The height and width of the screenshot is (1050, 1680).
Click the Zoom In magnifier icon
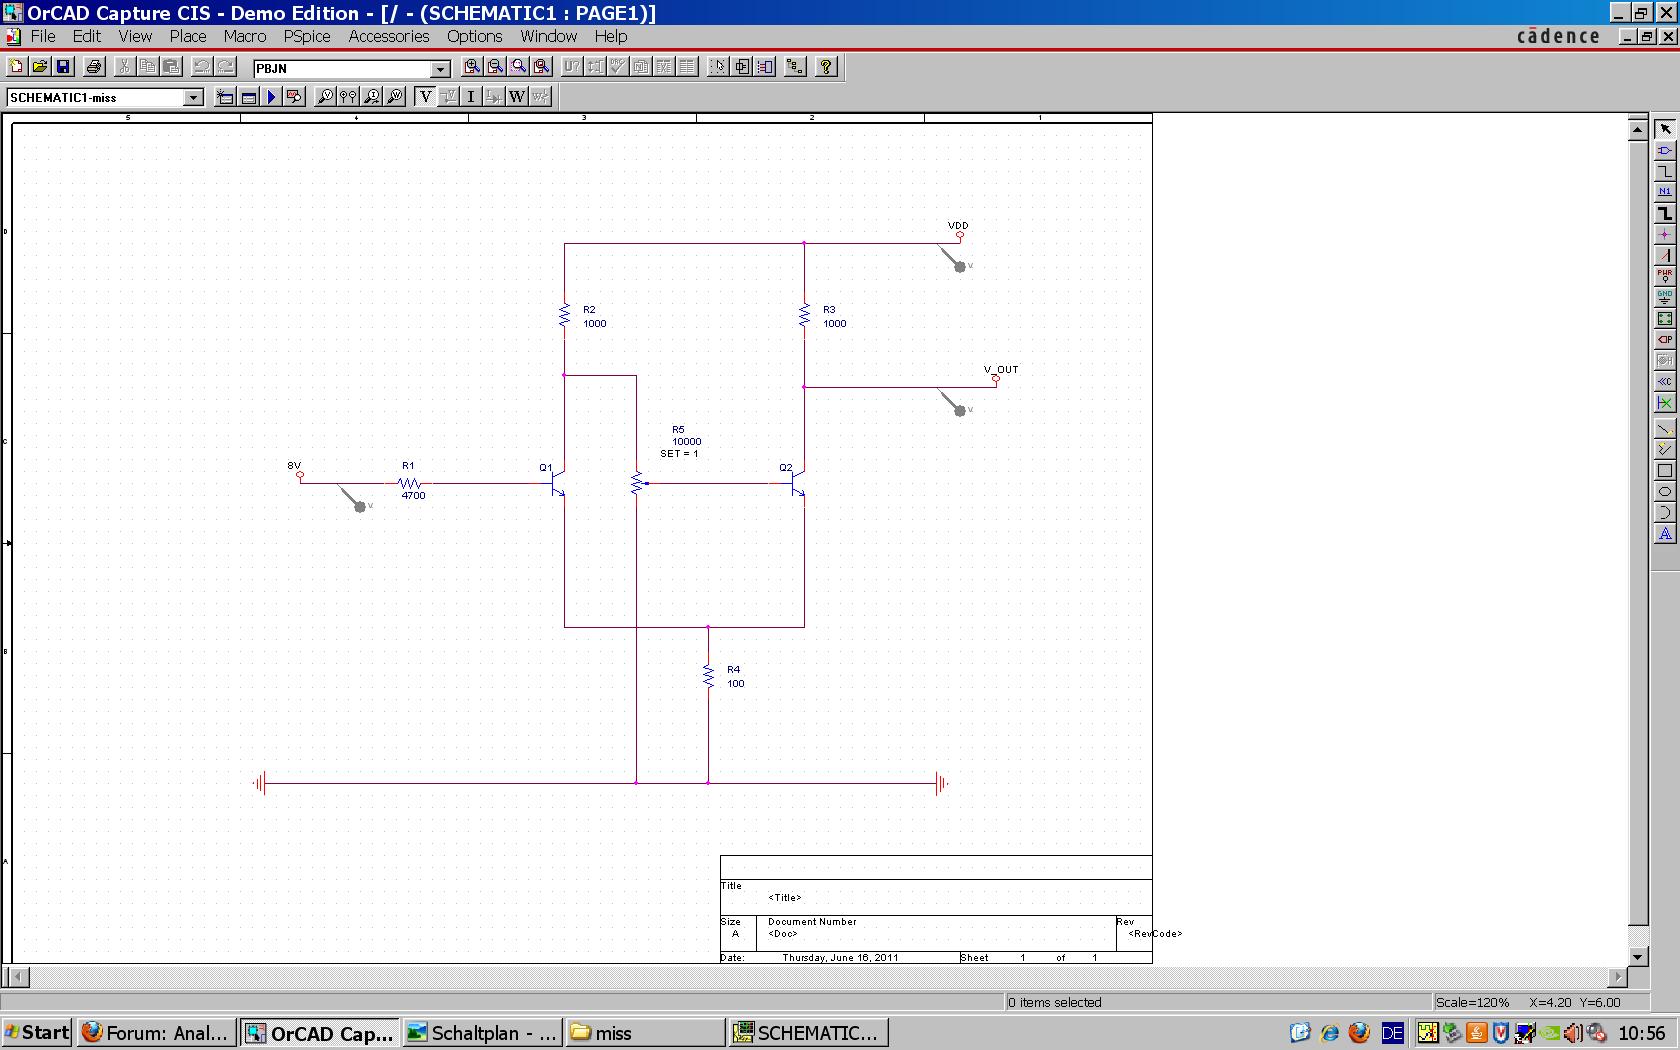(472, 67)
